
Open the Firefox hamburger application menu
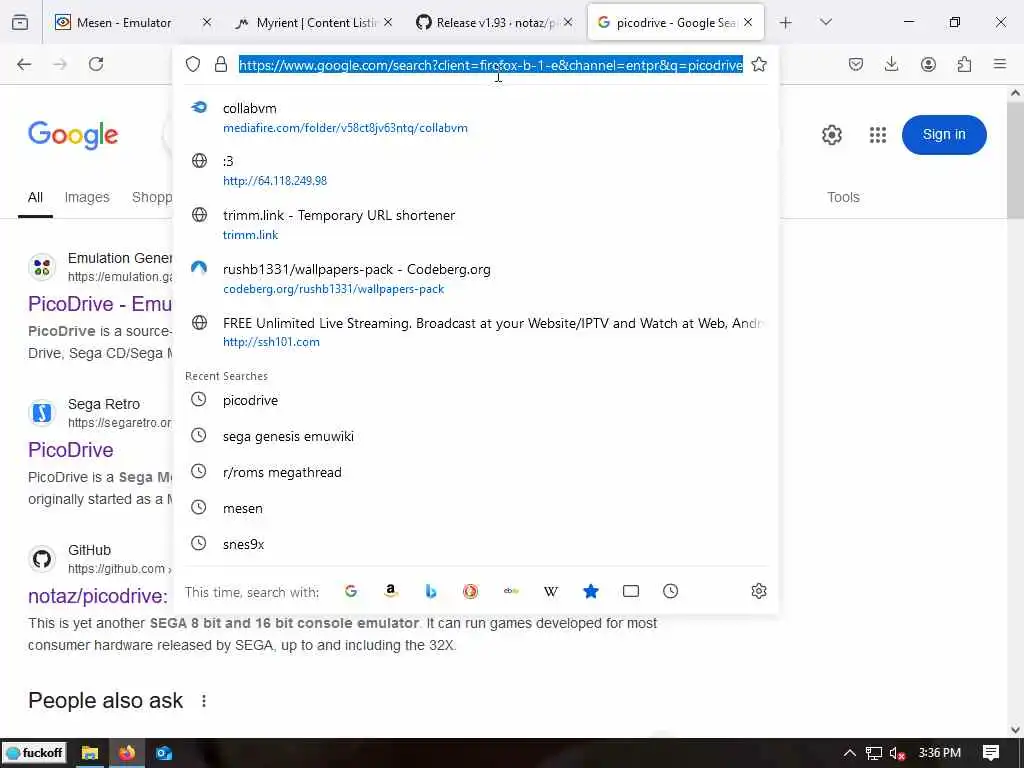coord(1000,64)
